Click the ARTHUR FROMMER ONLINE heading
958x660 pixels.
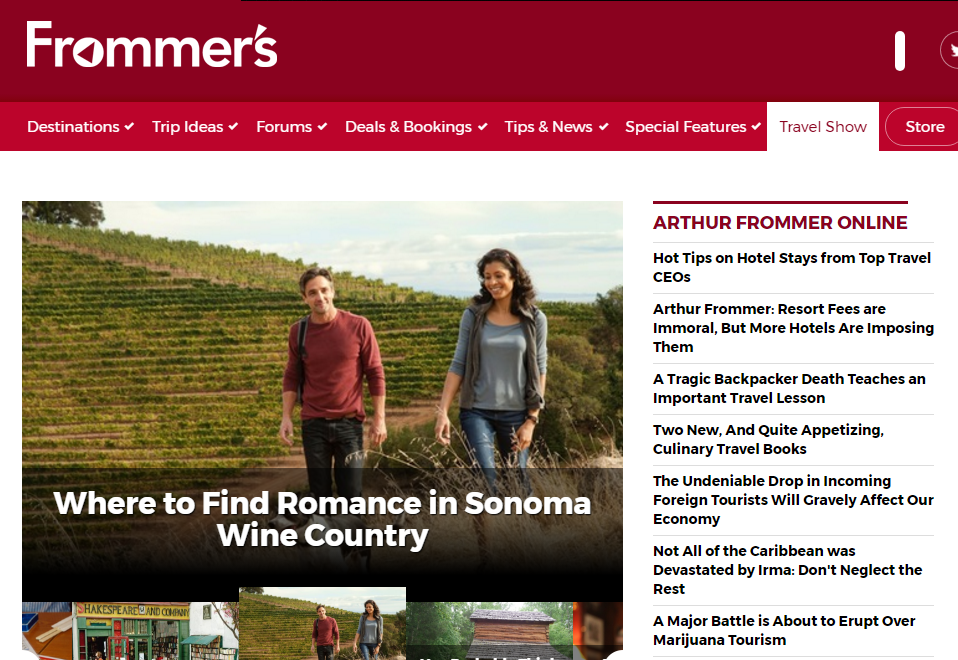click(x=780, y=223)
